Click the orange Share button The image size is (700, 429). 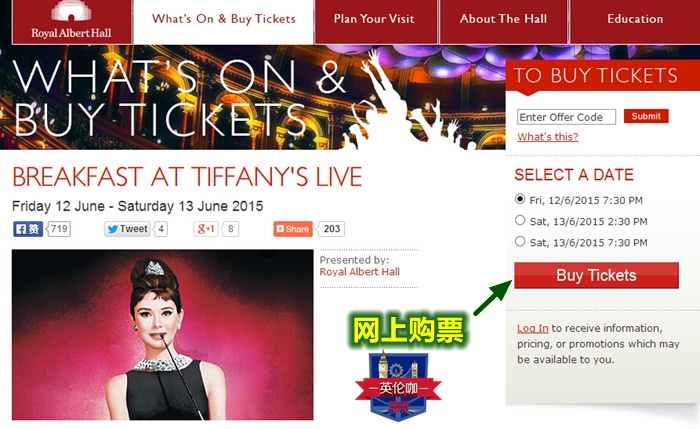pyautogui.click(x=293, y=229)
